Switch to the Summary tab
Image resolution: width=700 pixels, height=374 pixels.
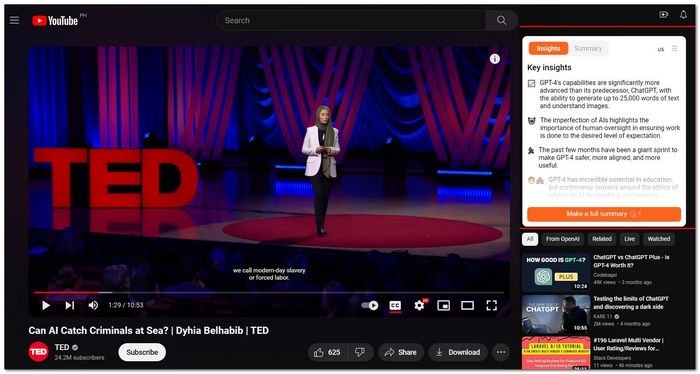[588, 48]
